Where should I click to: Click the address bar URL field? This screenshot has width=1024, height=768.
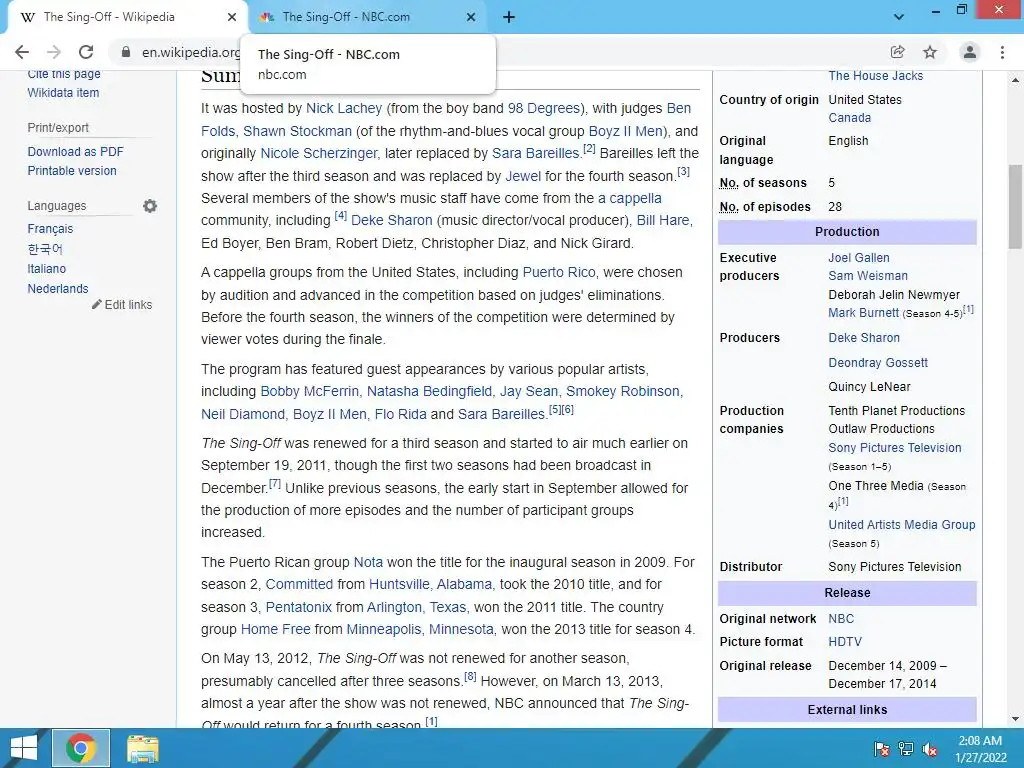191,52
